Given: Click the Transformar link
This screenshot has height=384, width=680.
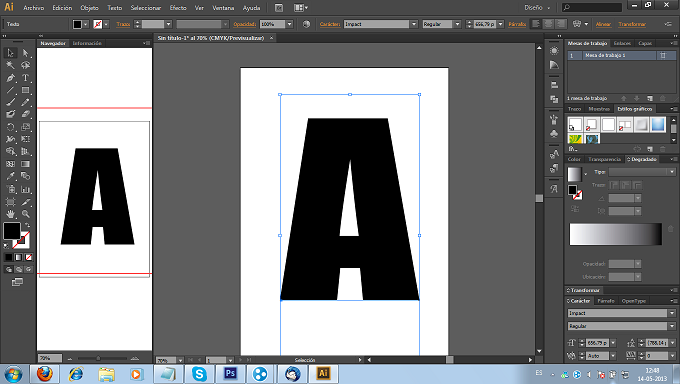Looking at the screenshot, I should (x=632, y=24).
